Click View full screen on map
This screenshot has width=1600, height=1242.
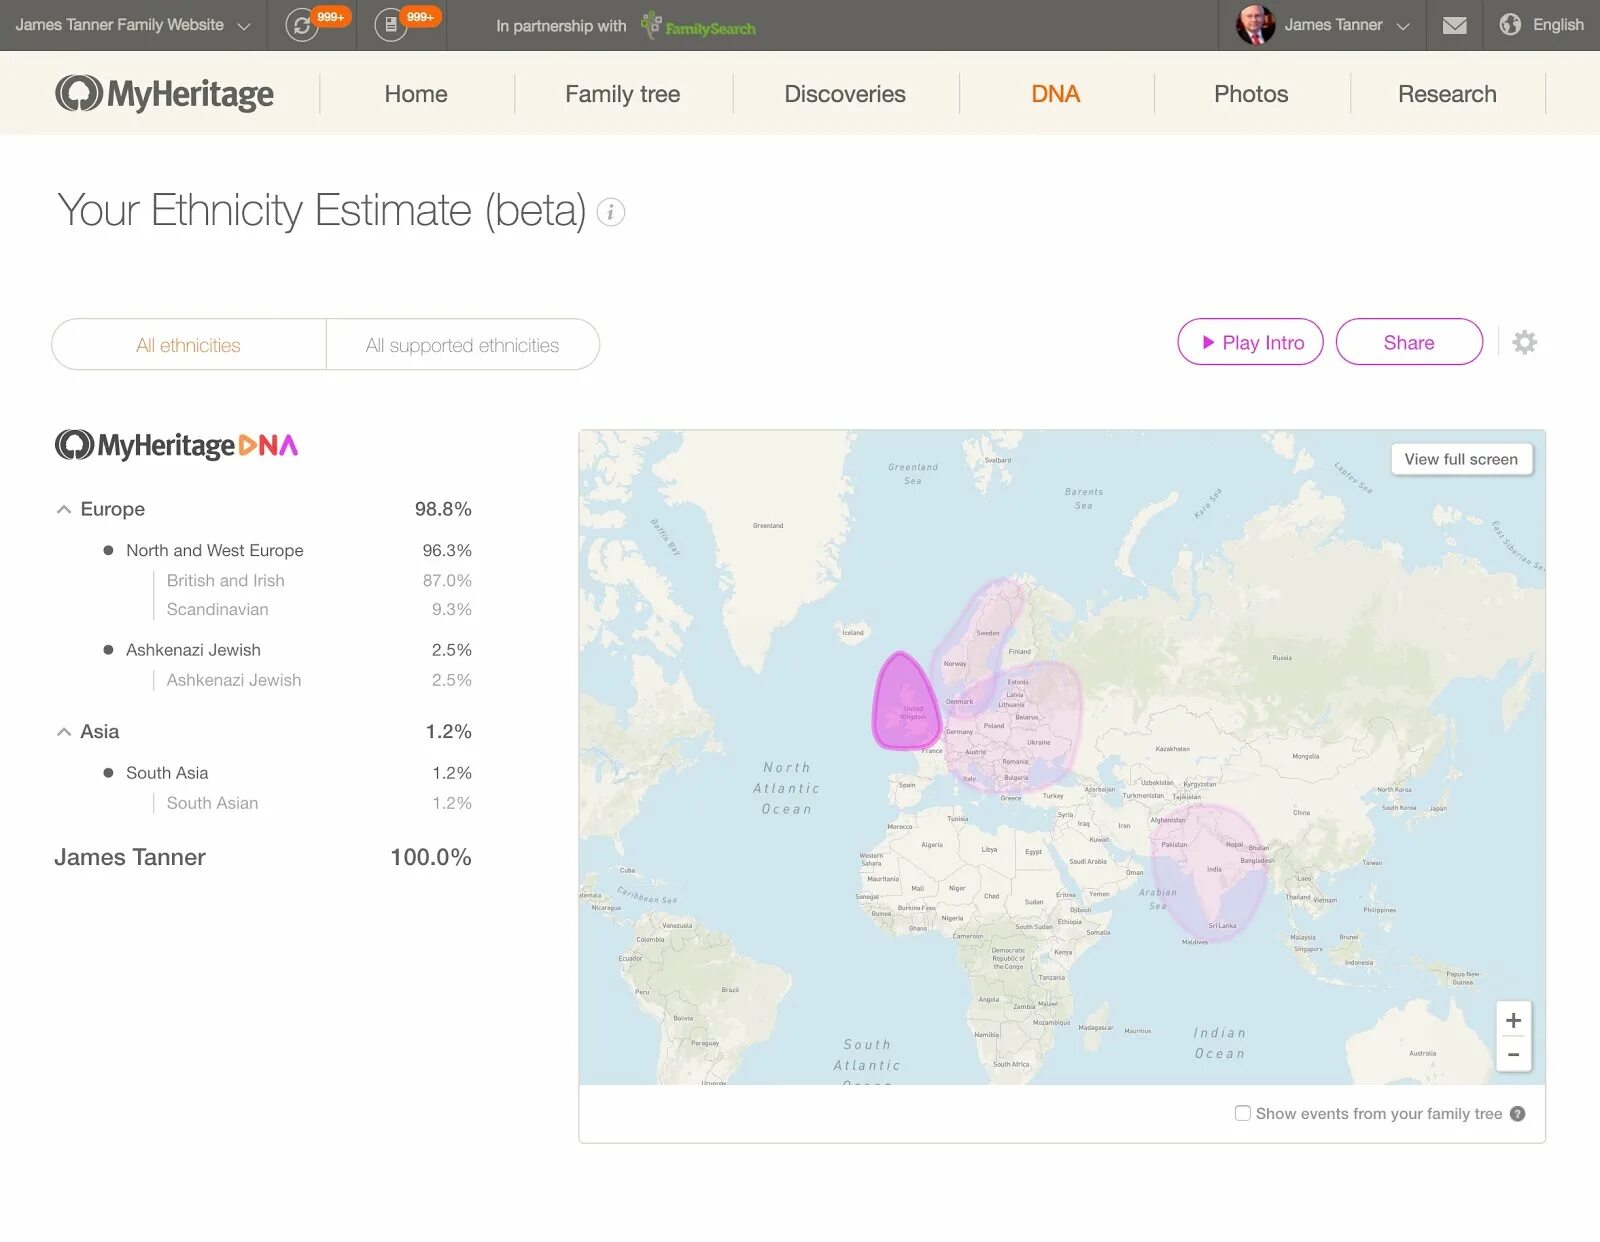coord(1461,459)
